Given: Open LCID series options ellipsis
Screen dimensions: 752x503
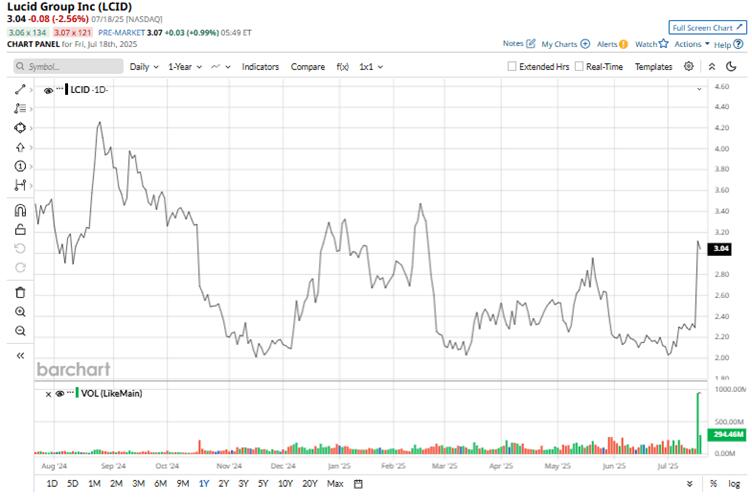Looking at the screenshot, I should point(59,89).
